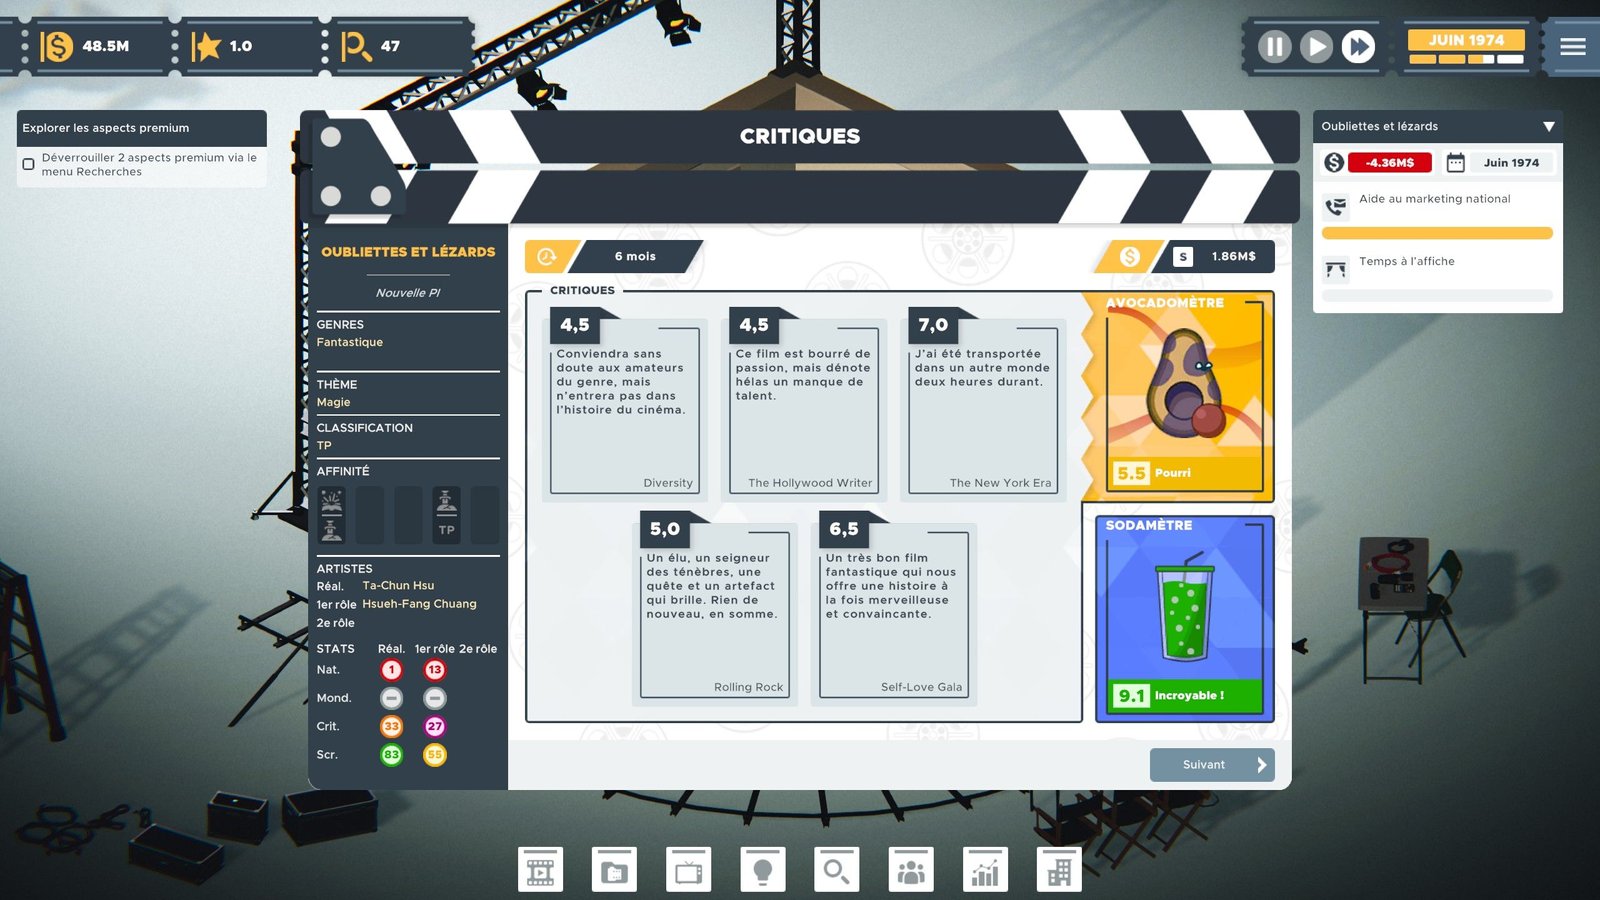Collapse the Oubliettes et lézards panel arrow

(x=1548, y=127)
